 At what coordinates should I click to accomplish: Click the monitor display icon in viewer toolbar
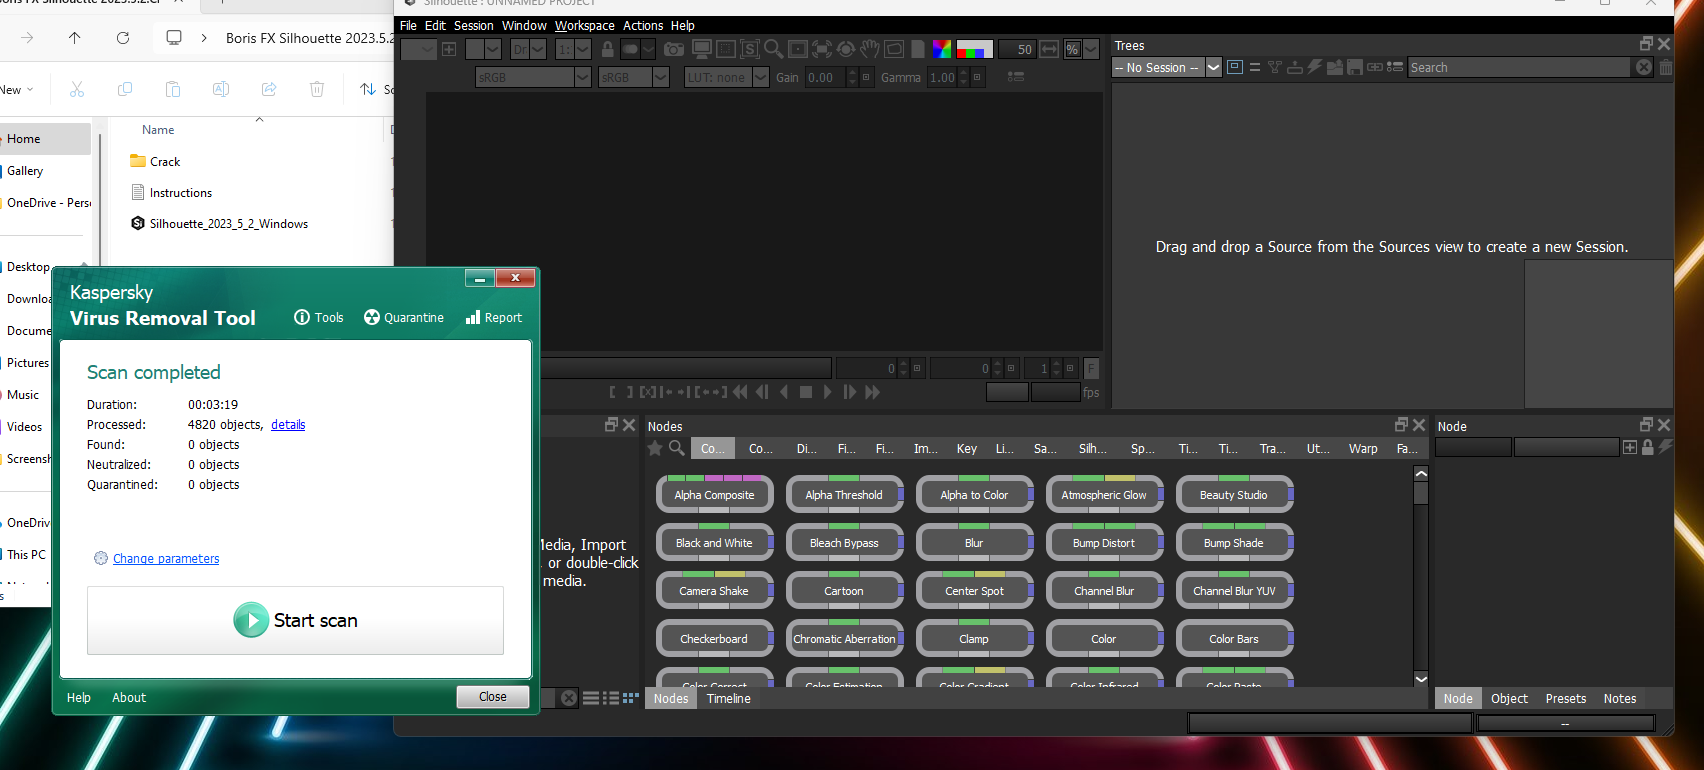(701, 49)
